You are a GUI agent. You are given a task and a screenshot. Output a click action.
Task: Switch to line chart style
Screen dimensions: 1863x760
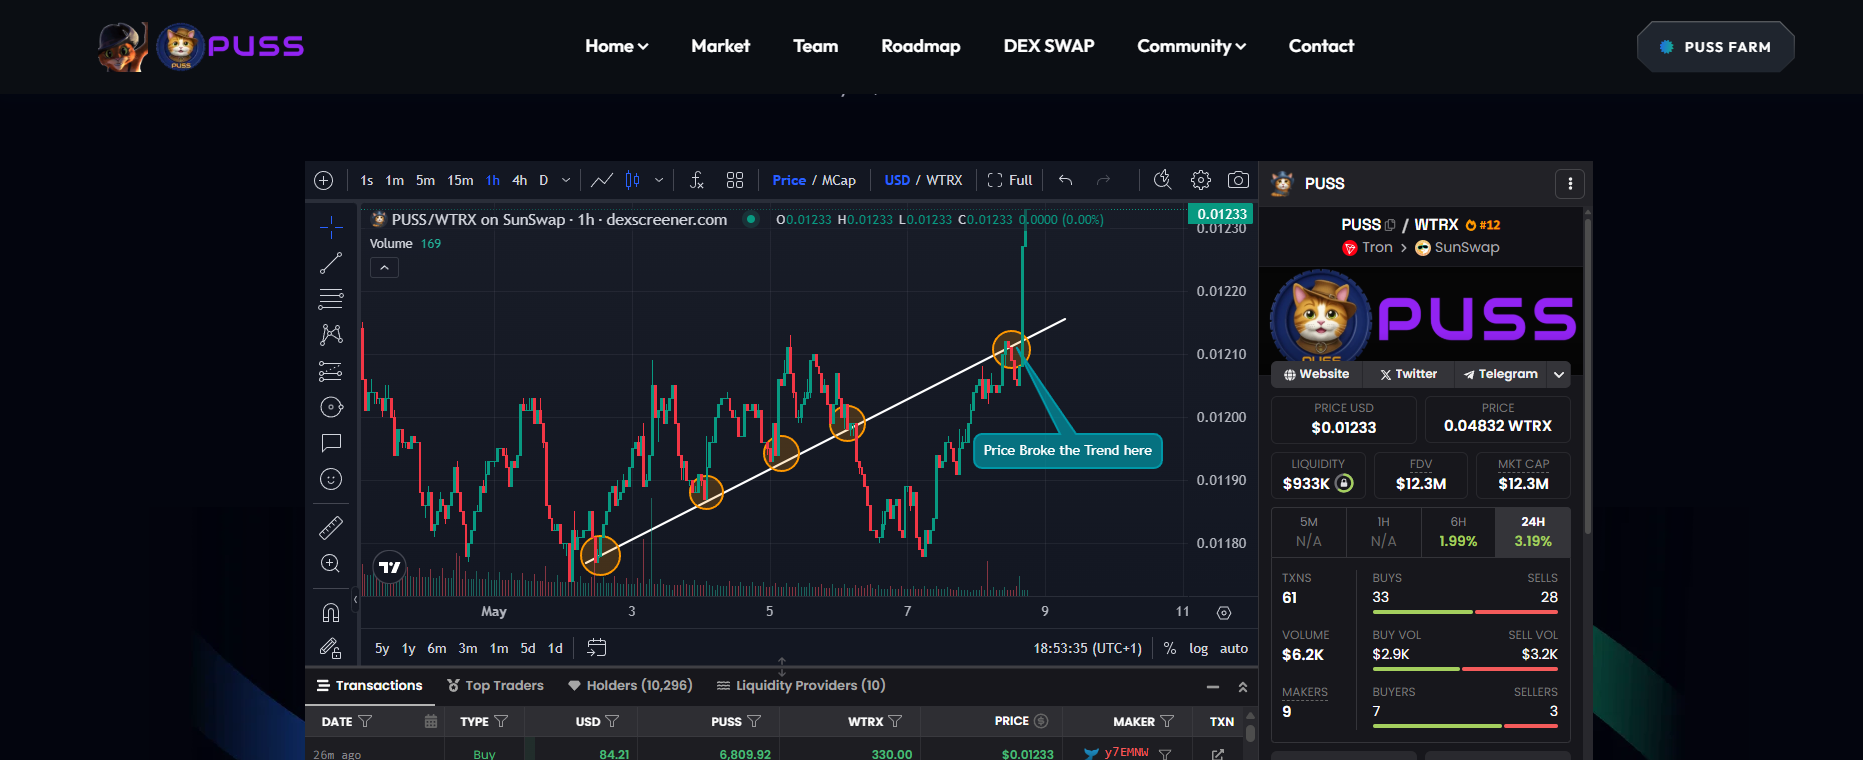click(602, 180)
